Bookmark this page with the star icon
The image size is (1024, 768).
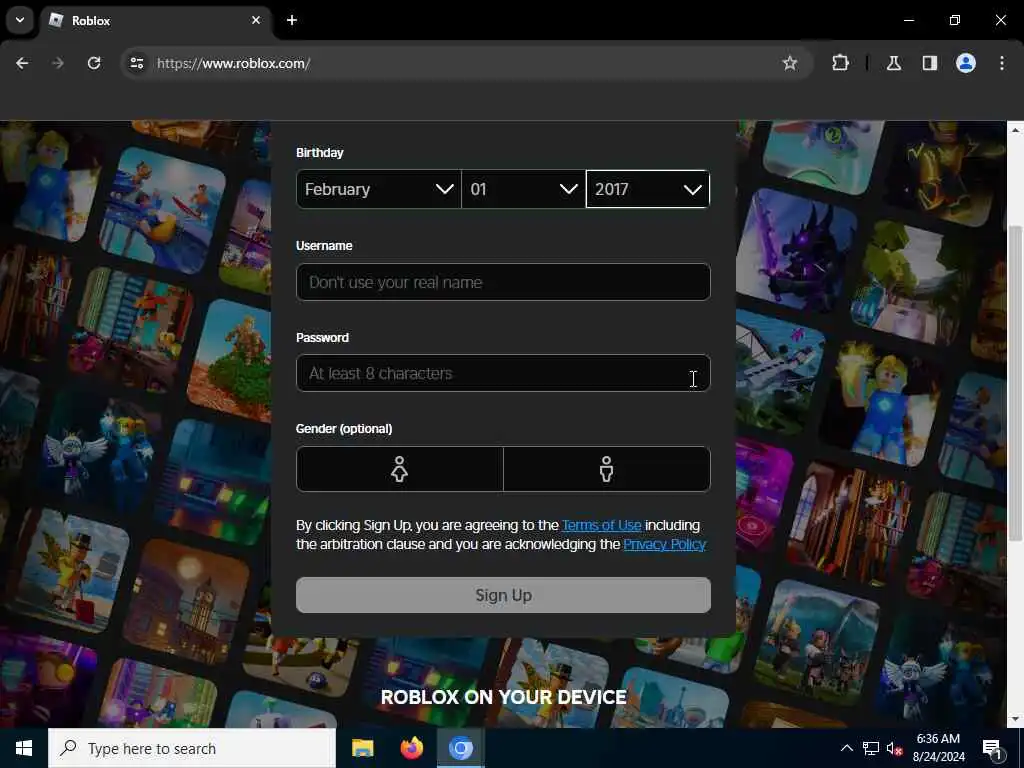790,63
